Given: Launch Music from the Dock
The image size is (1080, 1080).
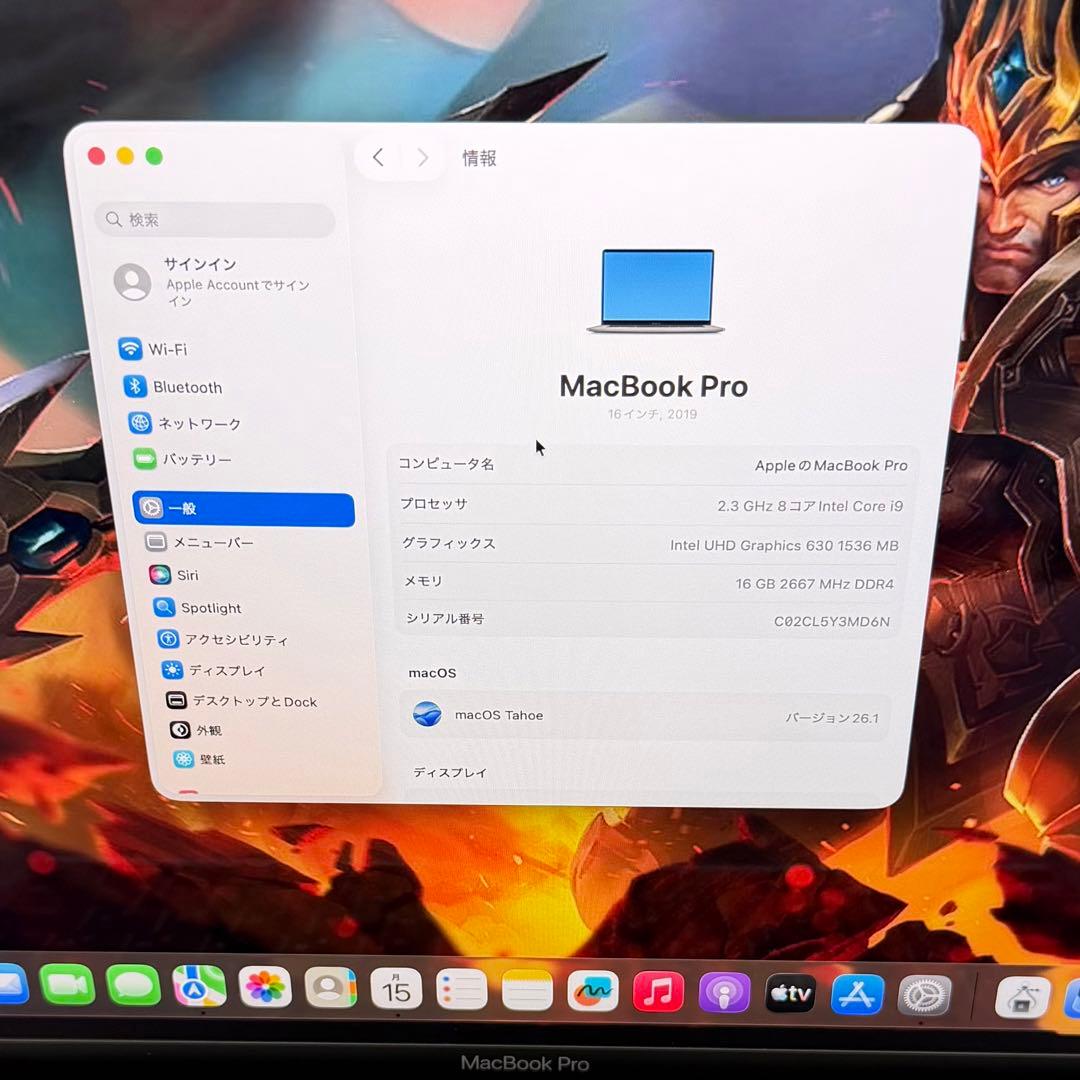Looking at the screenshot, I should [x=657, y=991].
